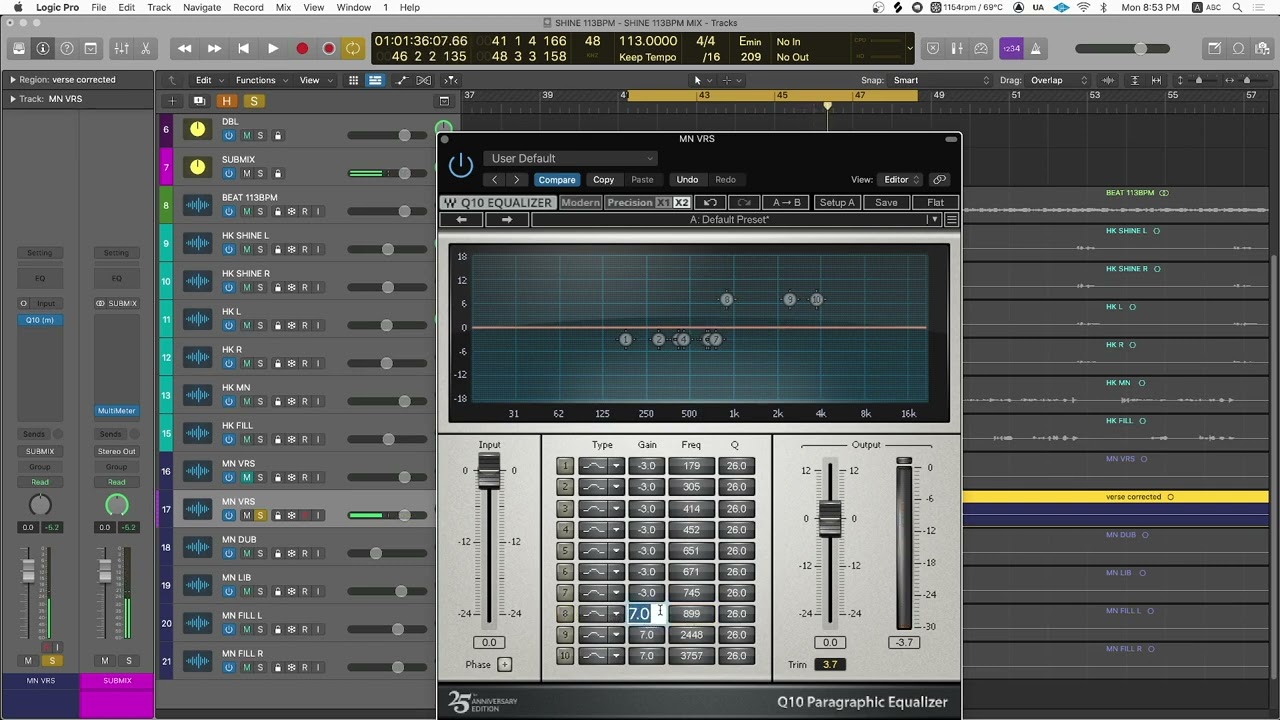
Task: Go to beginning of project
Action: point(243,48)
